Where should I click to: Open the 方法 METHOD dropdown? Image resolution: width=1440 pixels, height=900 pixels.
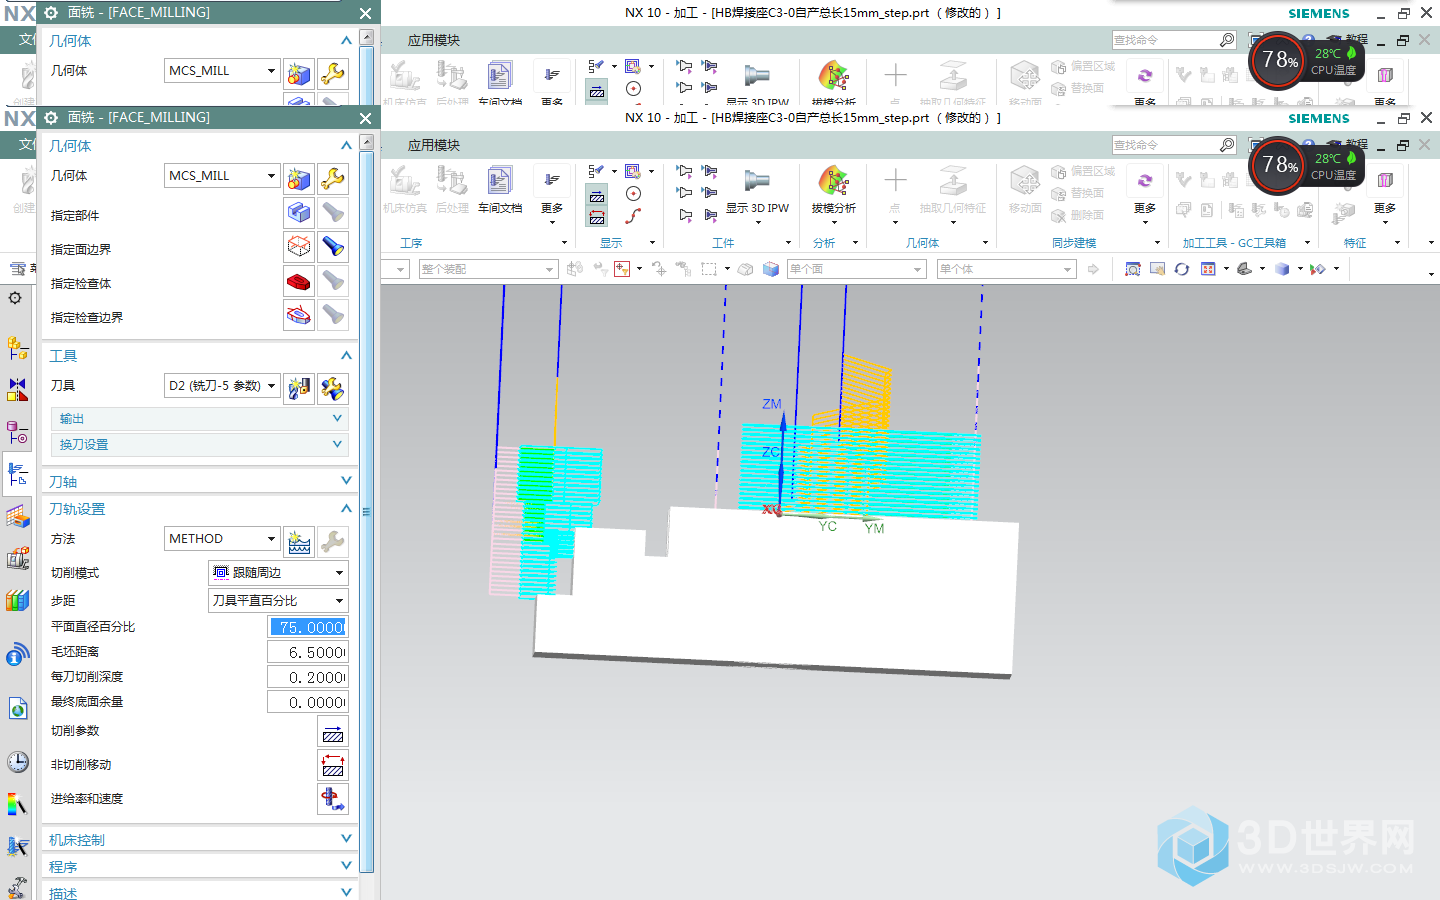(222, 539)
